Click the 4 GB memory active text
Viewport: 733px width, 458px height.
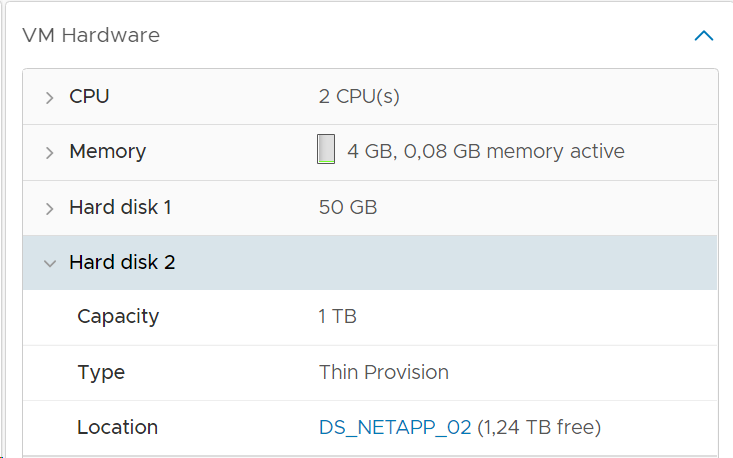pyautogui.click(x=486, y=152)
